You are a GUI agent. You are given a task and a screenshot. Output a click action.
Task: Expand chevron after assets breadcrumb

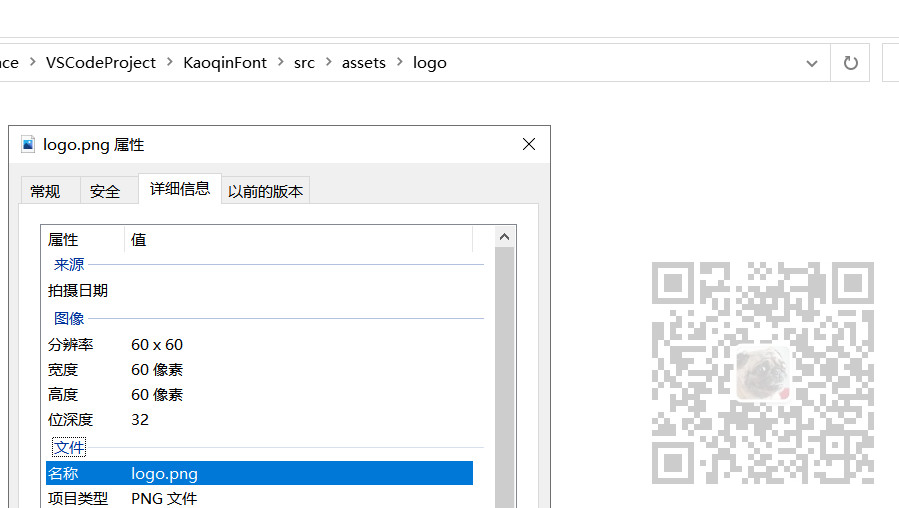pyautogui.click(x=400, y=62)
